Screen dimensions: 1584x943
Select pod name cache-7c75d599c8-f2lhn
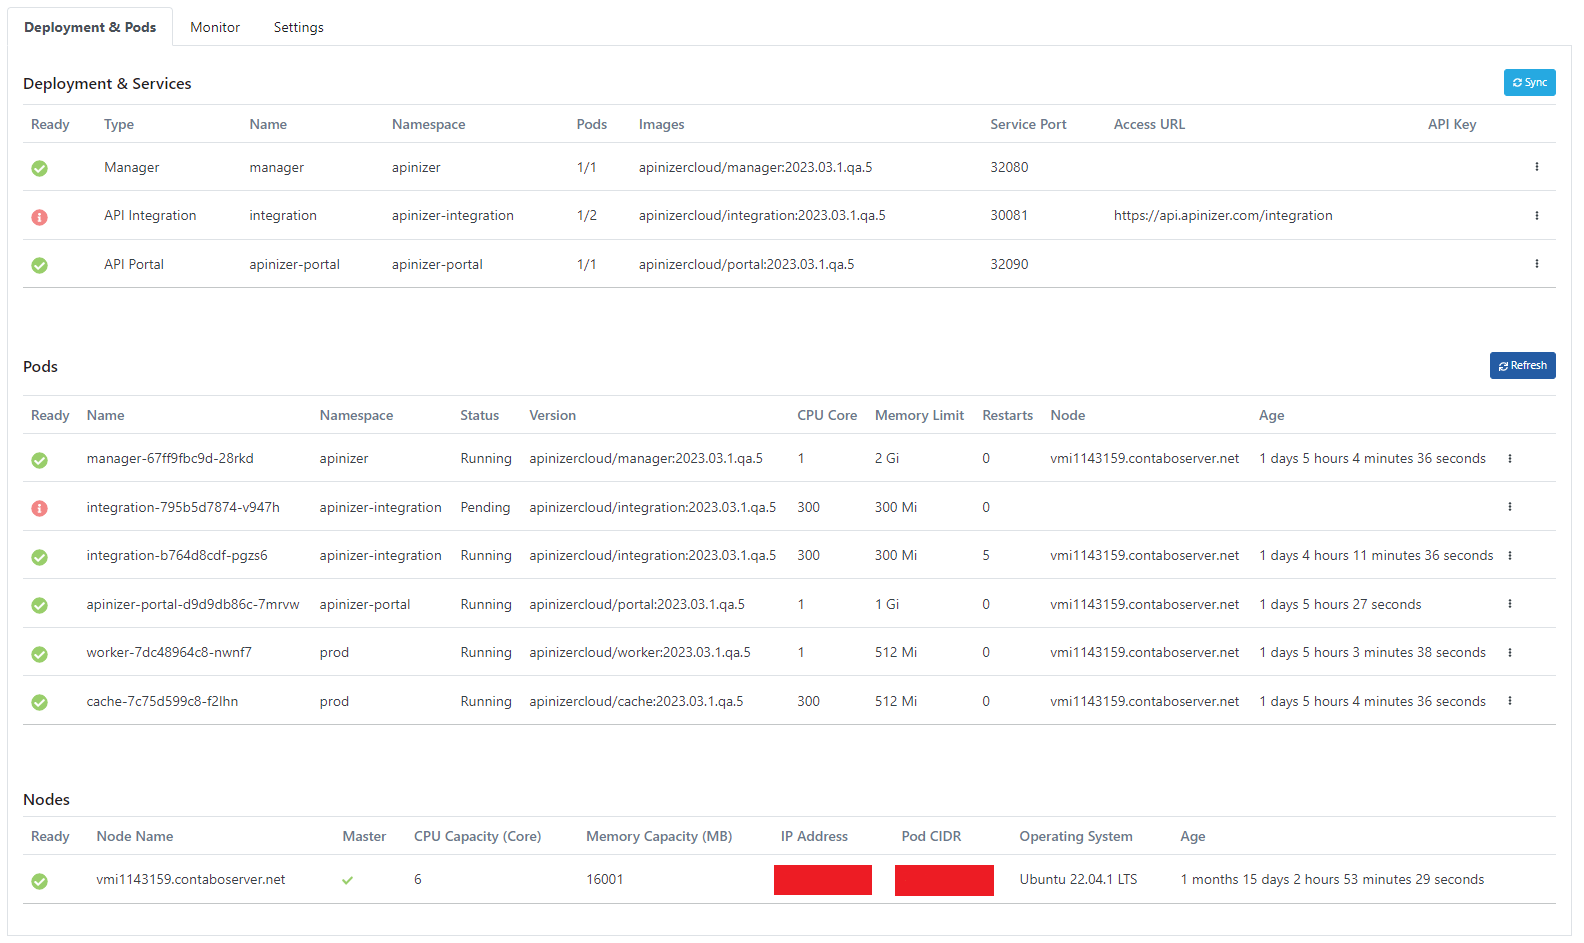click(x=162, y=701)
